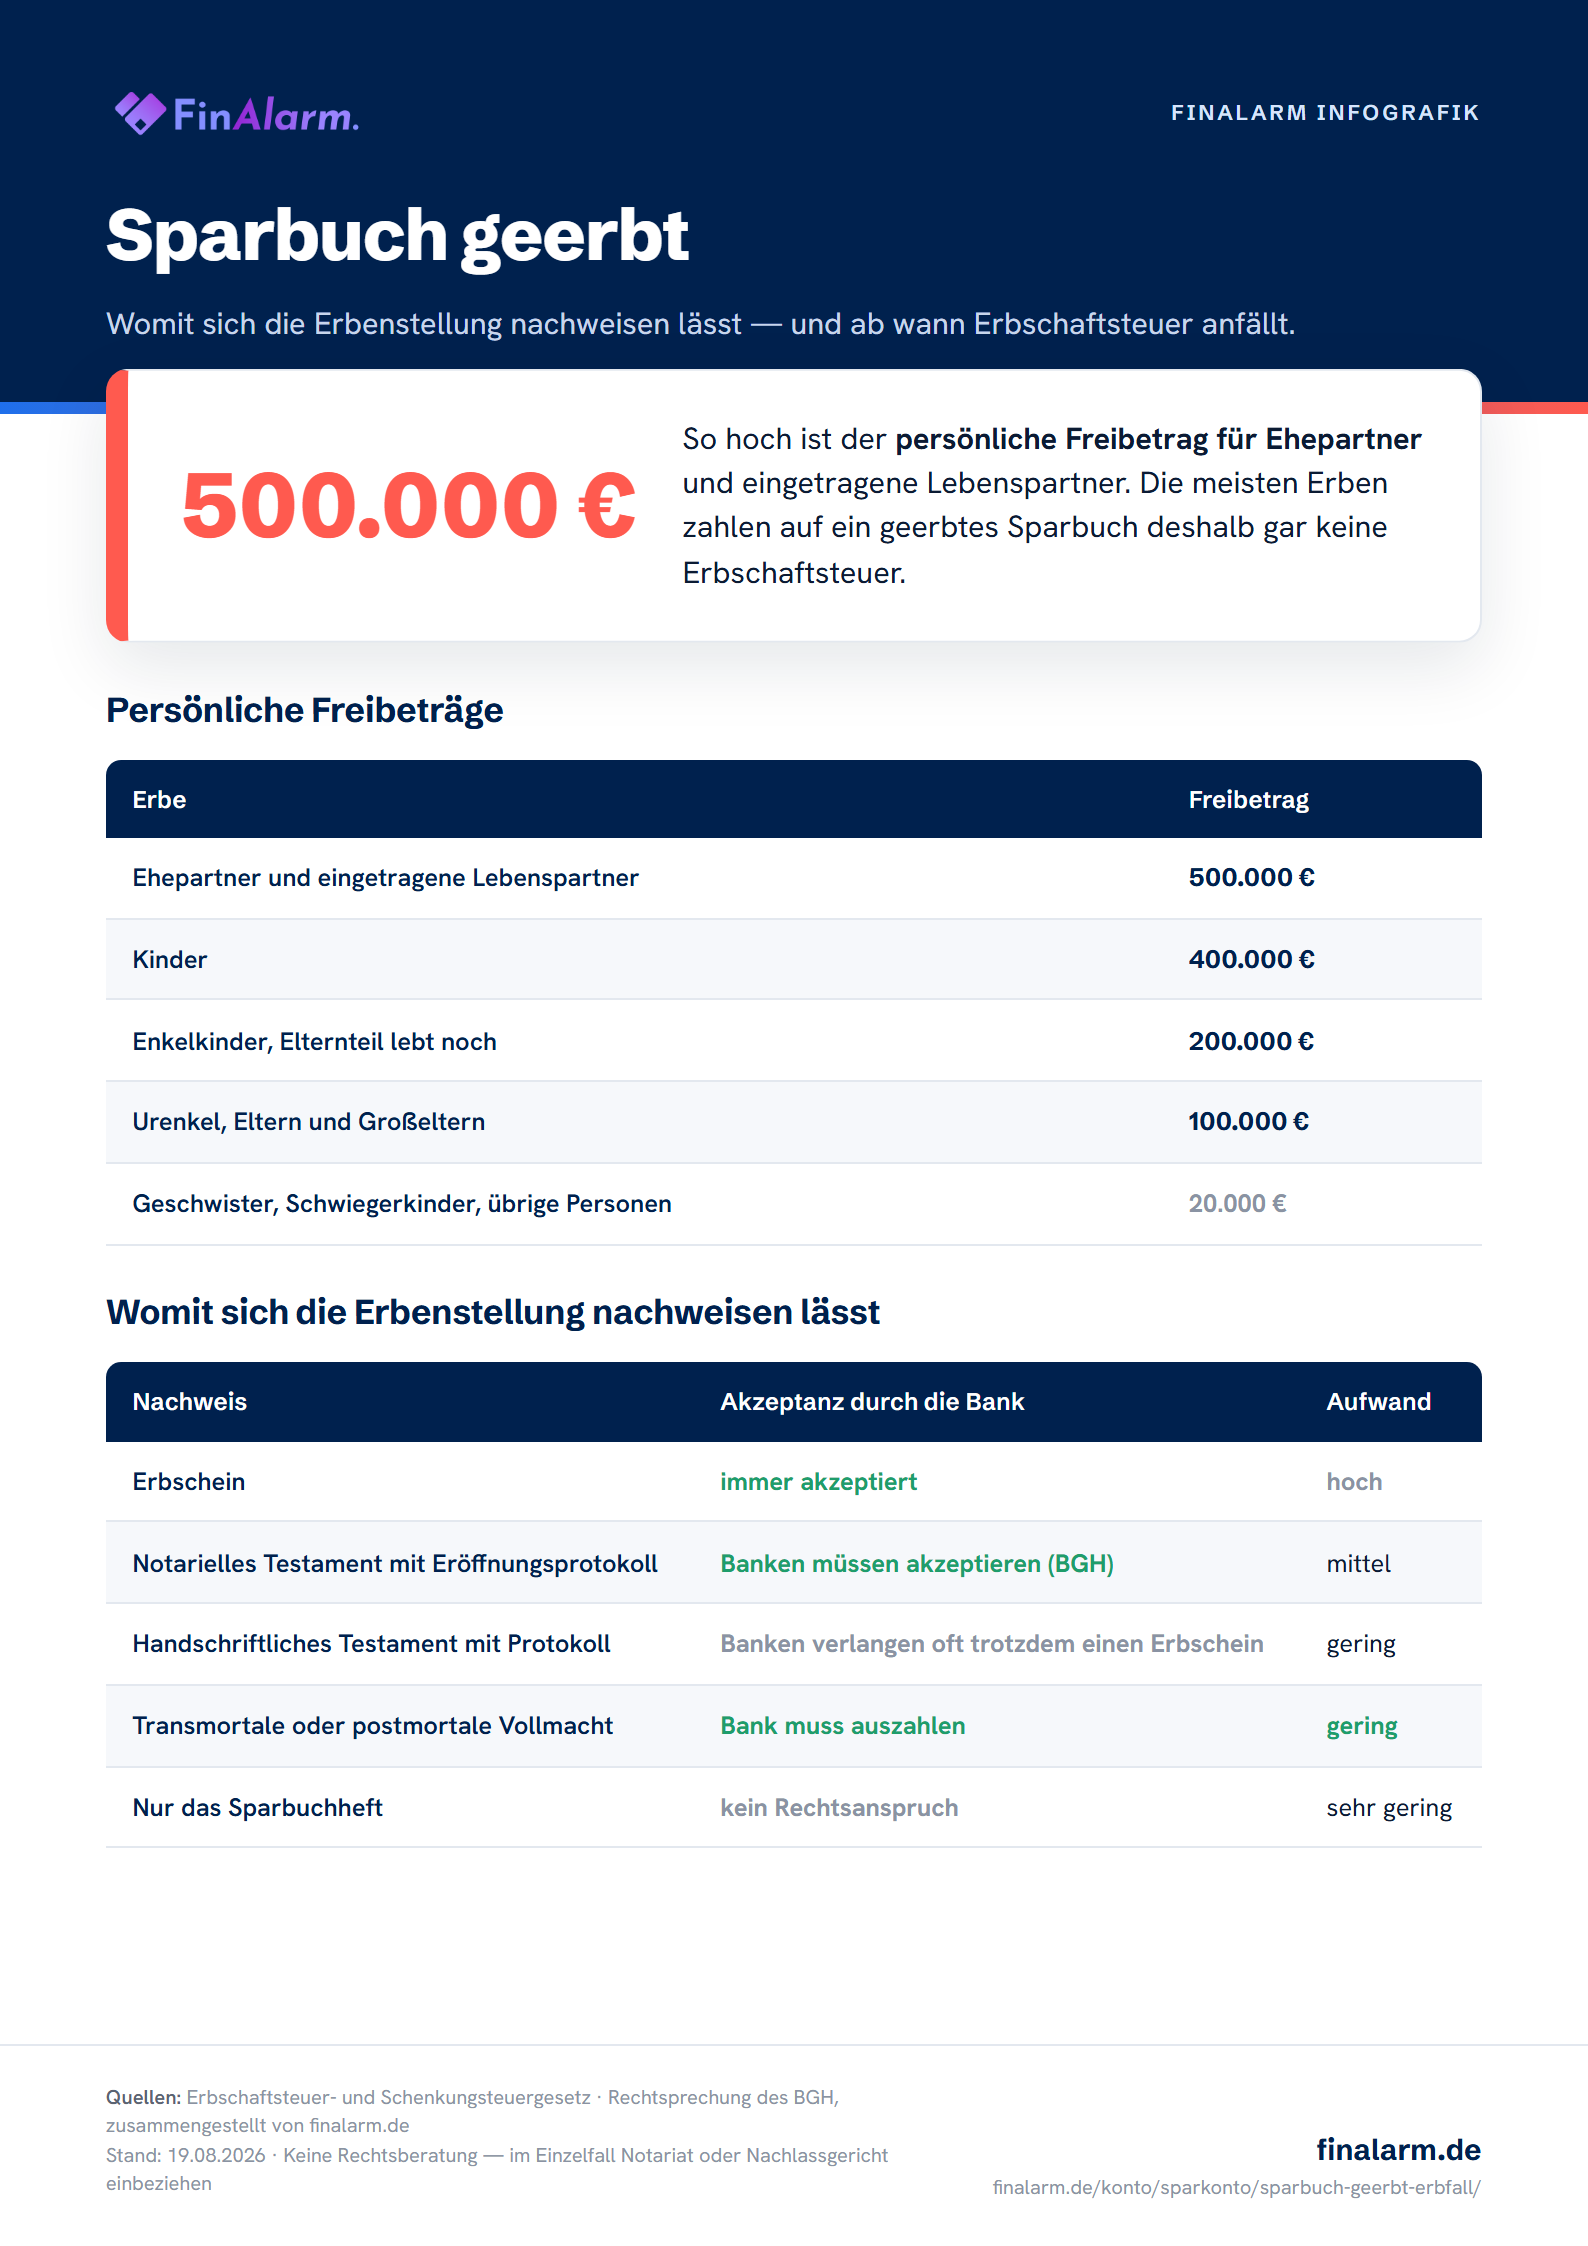Select the 500.000 € headline figure
Viewport: 1588px width, 2246px height.
[408, 505]
